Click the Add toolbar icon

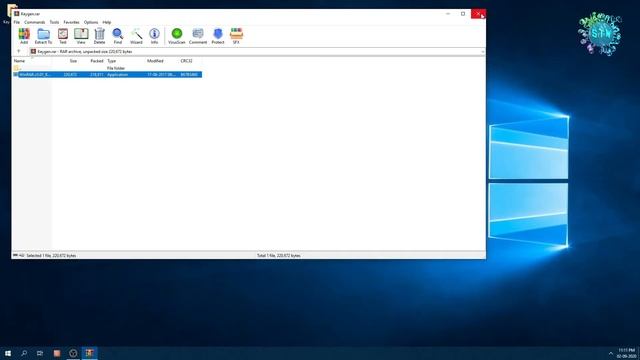[x=24, y=36]
